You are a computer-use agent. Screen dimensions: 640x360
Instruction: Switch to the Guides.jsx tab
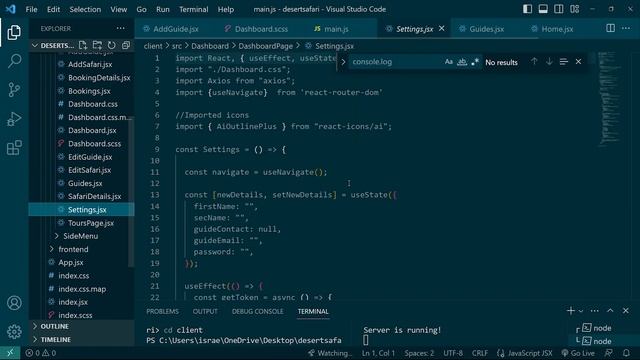coord(487,29)
